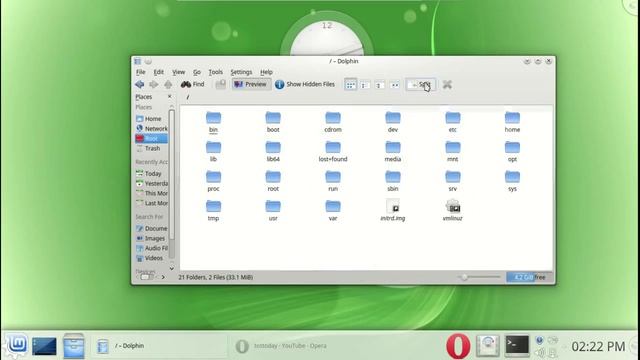
Task: Select Documents search entry
Action: (x=151, y=228)
